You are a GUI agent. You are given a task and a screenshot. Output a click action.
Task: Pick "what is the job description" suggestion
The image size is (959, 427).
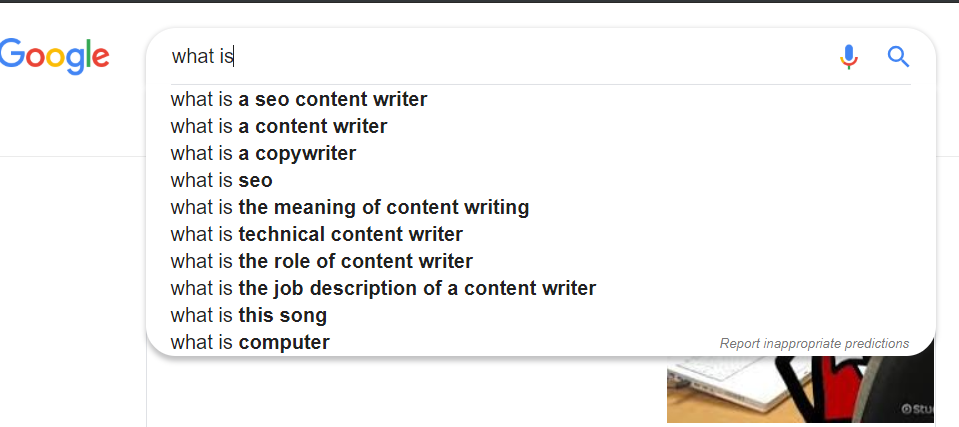pos(383,289)
